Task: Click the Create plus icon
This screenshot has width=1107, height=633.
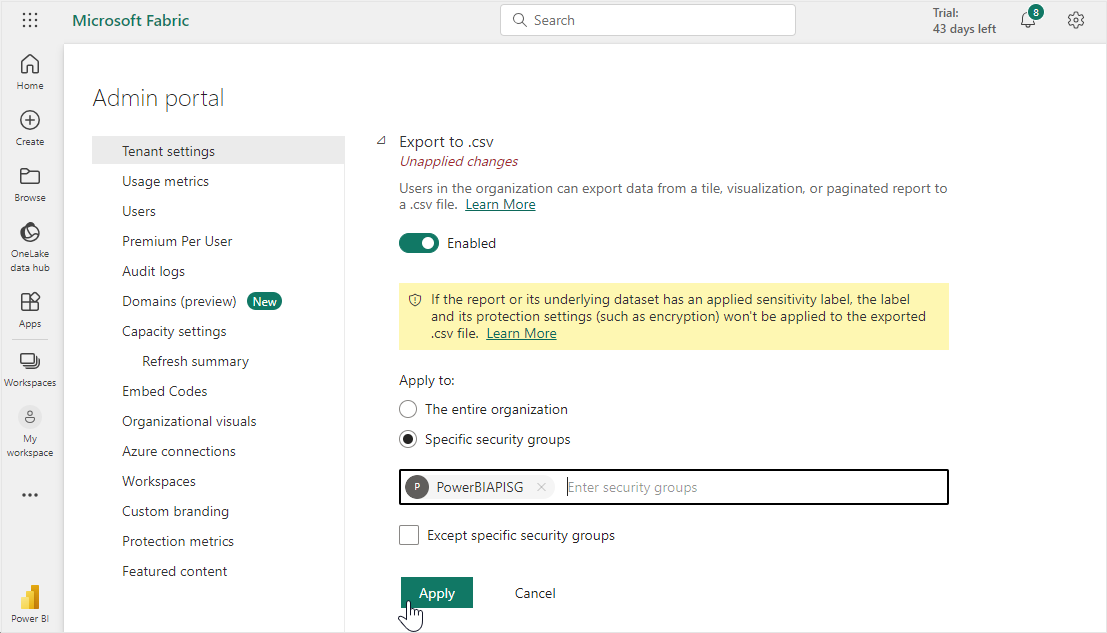Action: (30, 127)
